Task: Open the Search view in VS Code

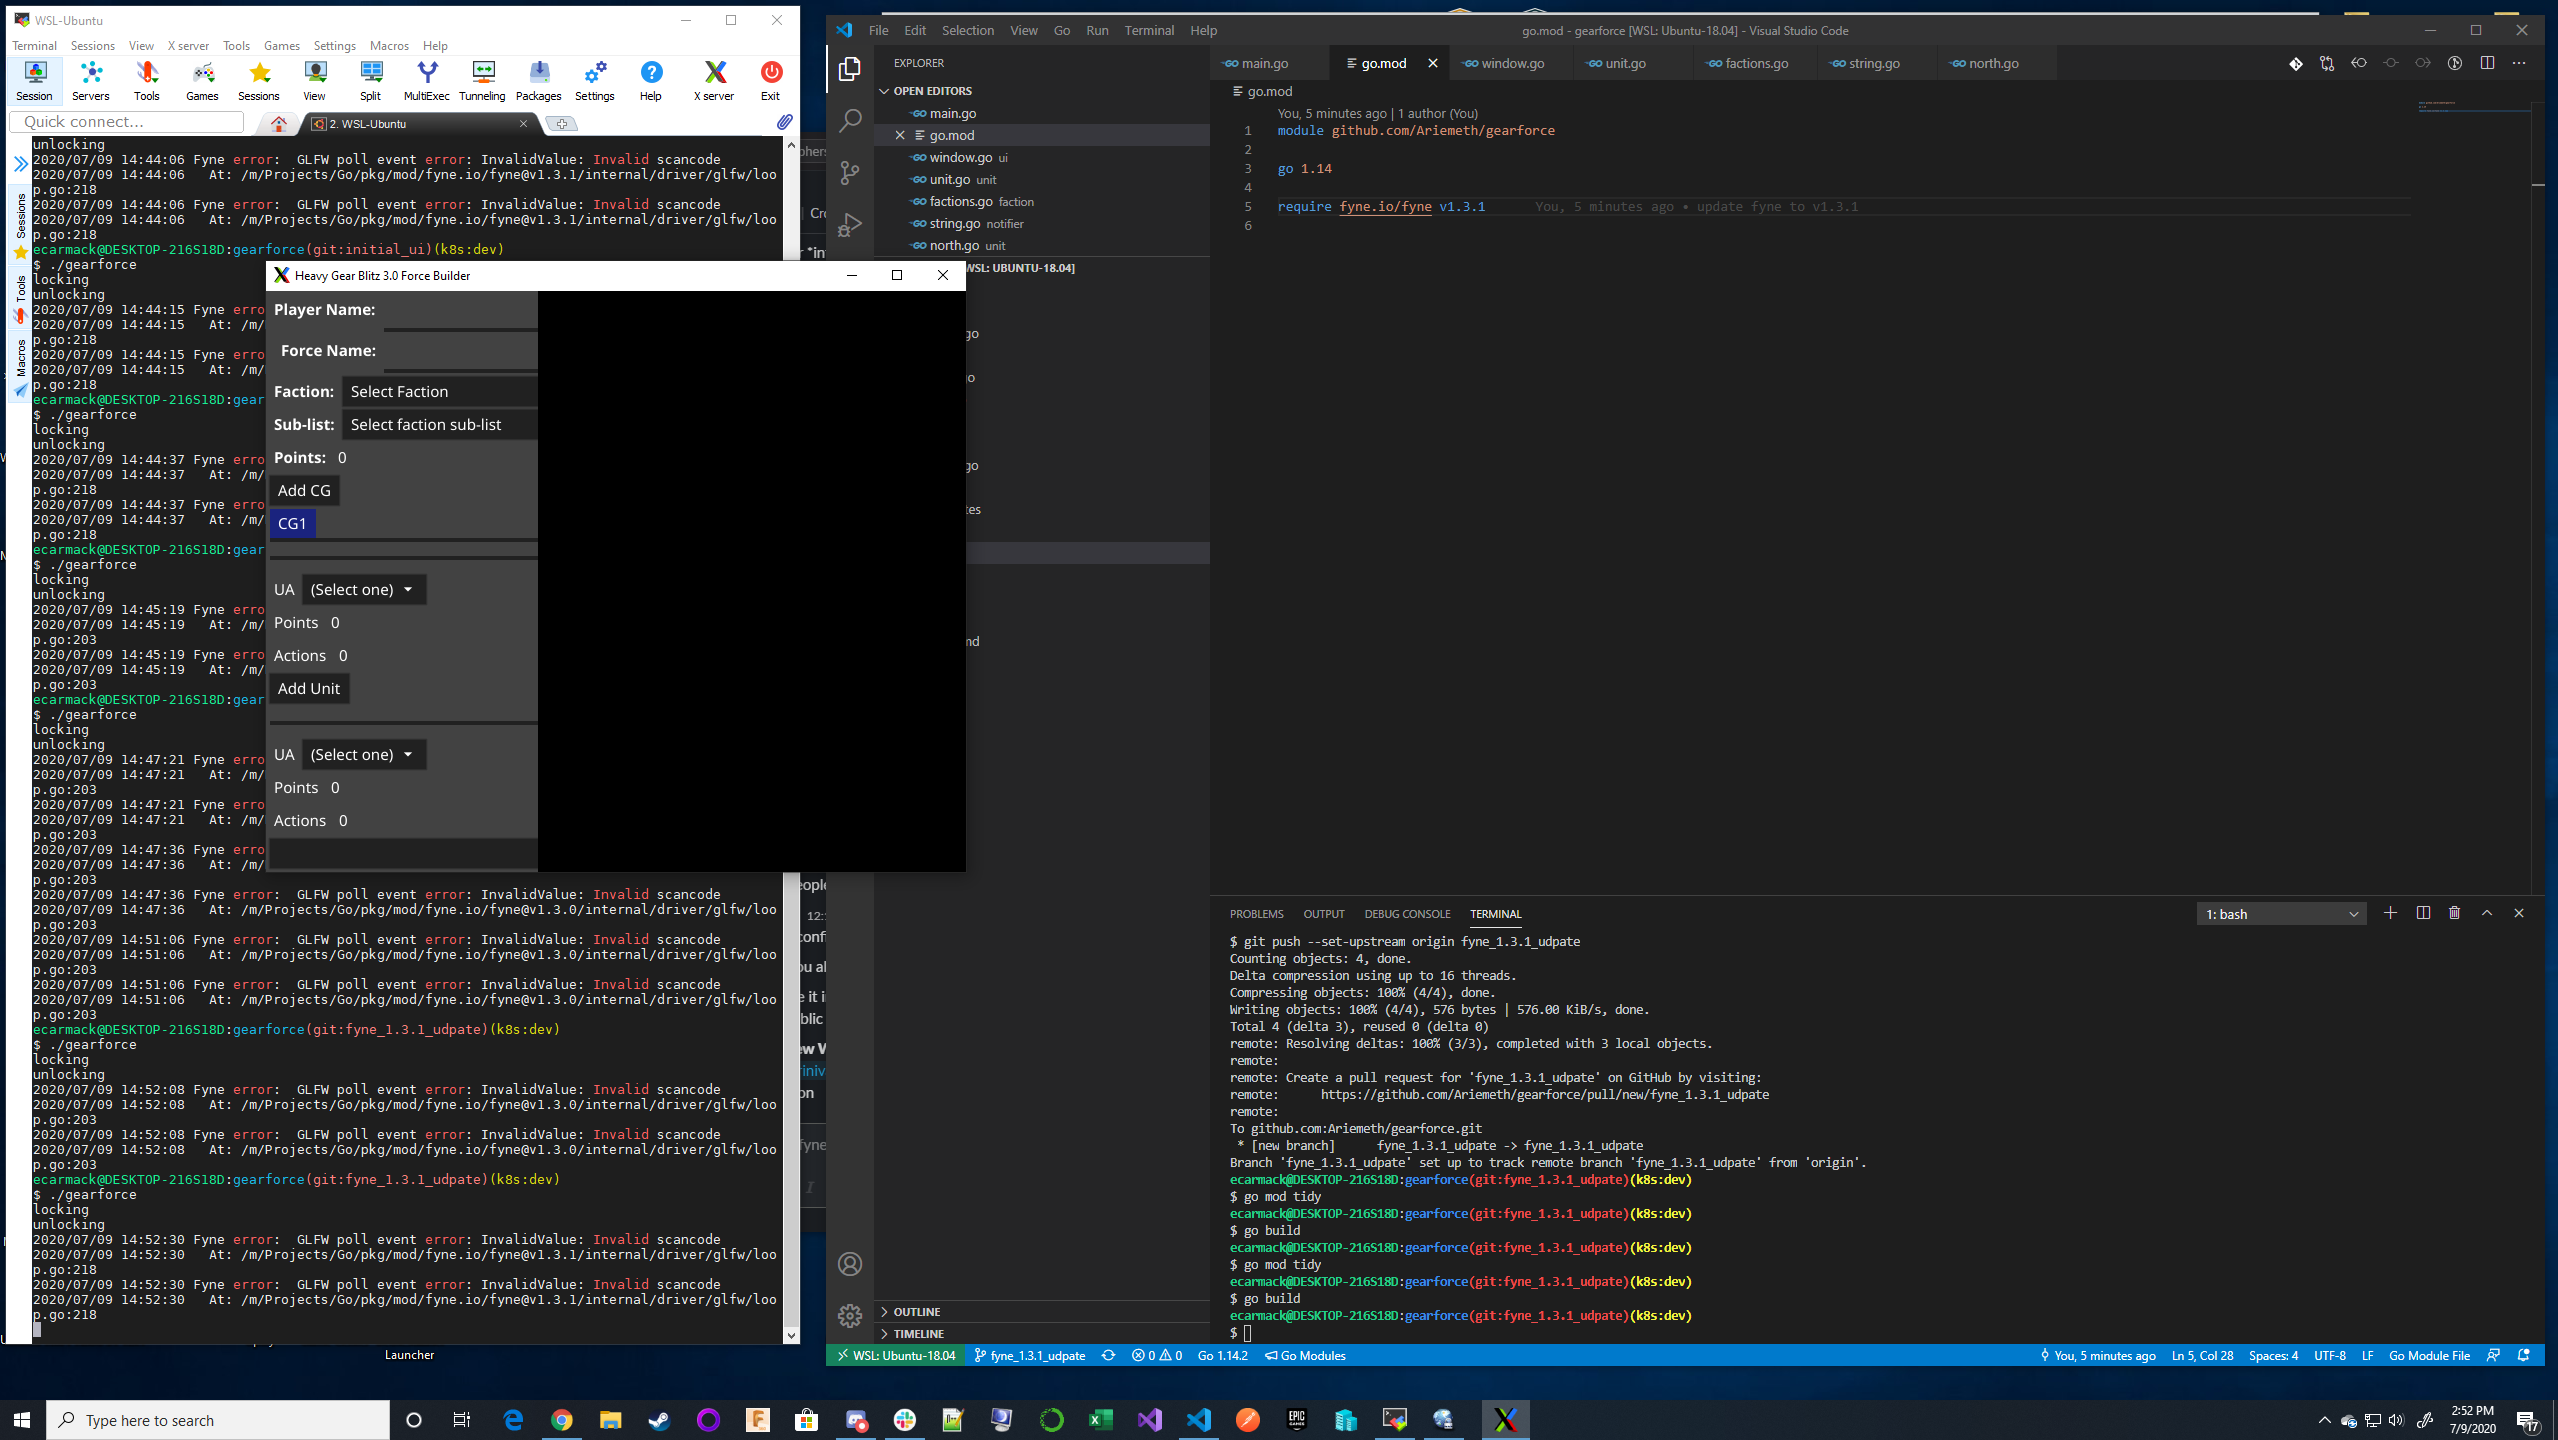Action: [849, 120]
